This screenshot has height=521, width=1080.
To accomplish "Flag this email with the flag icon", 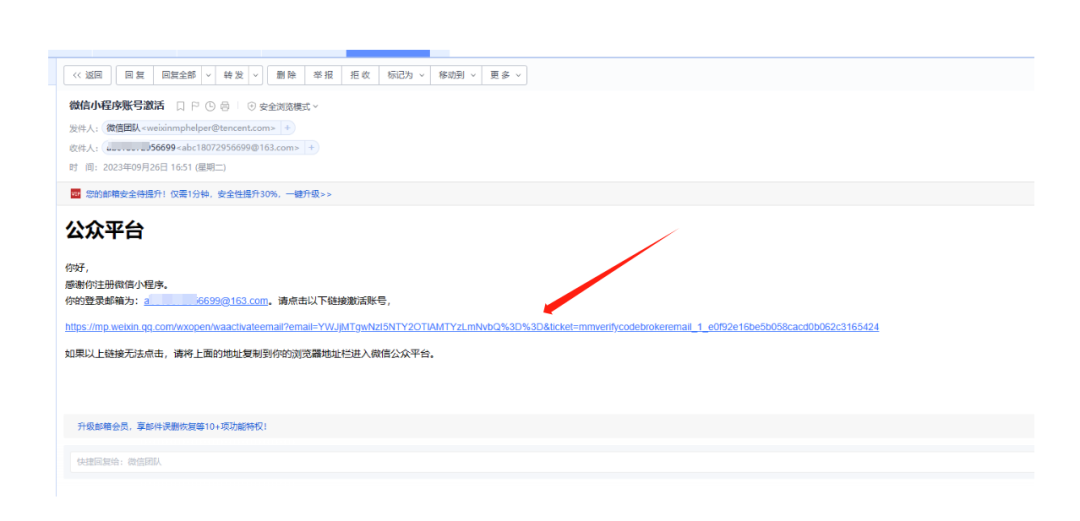I will [195, 106].
